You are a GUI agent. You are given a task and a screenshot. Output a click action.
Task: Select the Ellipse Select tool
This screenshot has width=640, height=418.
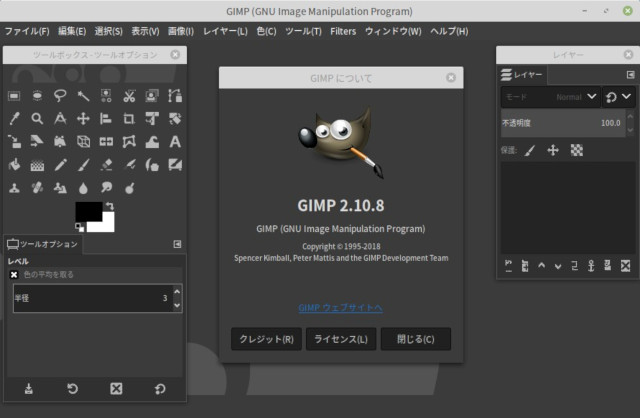coord(37,96)
